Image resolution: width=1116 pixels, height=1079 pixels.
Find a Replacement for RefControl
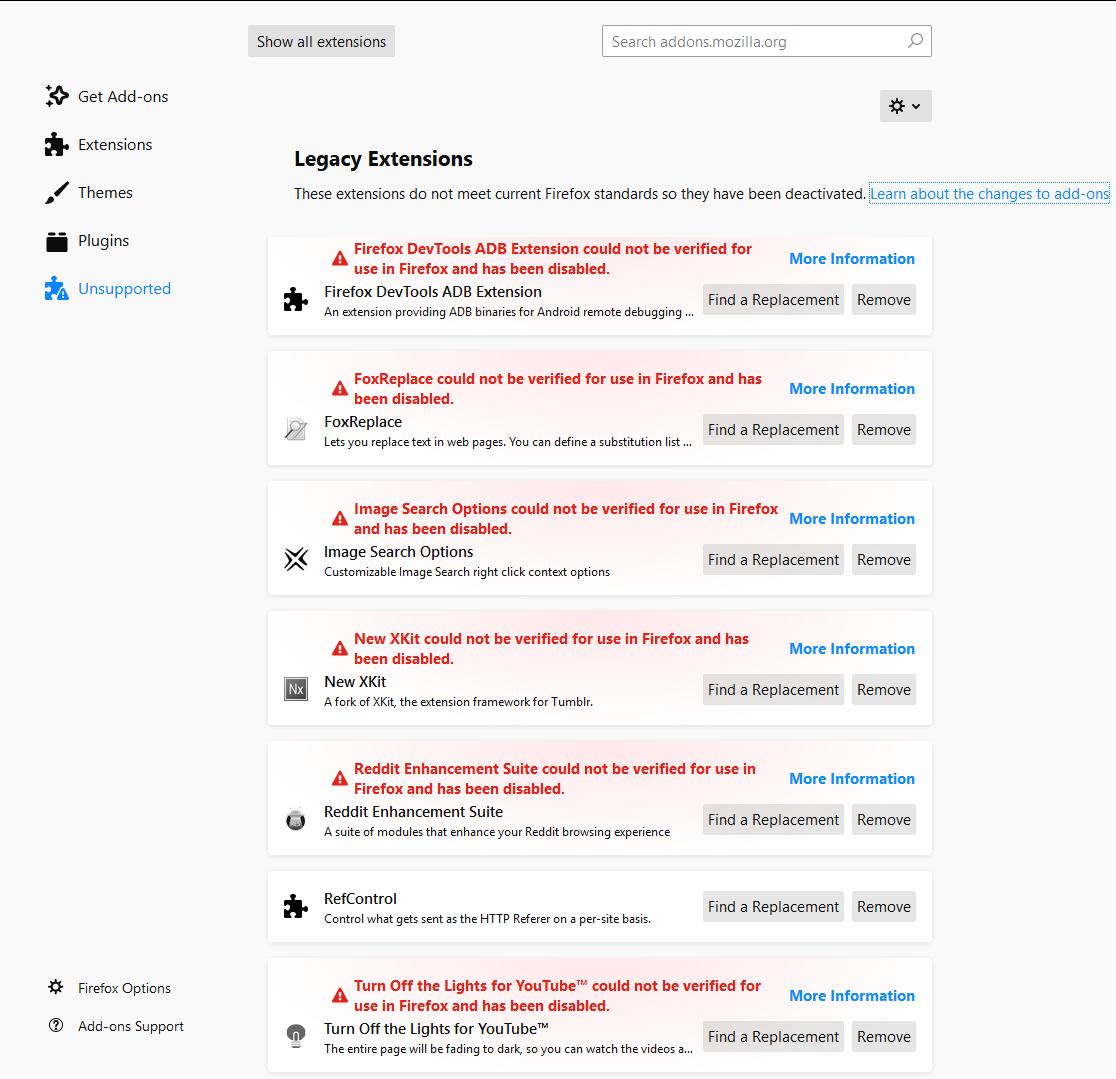point(773,907)
